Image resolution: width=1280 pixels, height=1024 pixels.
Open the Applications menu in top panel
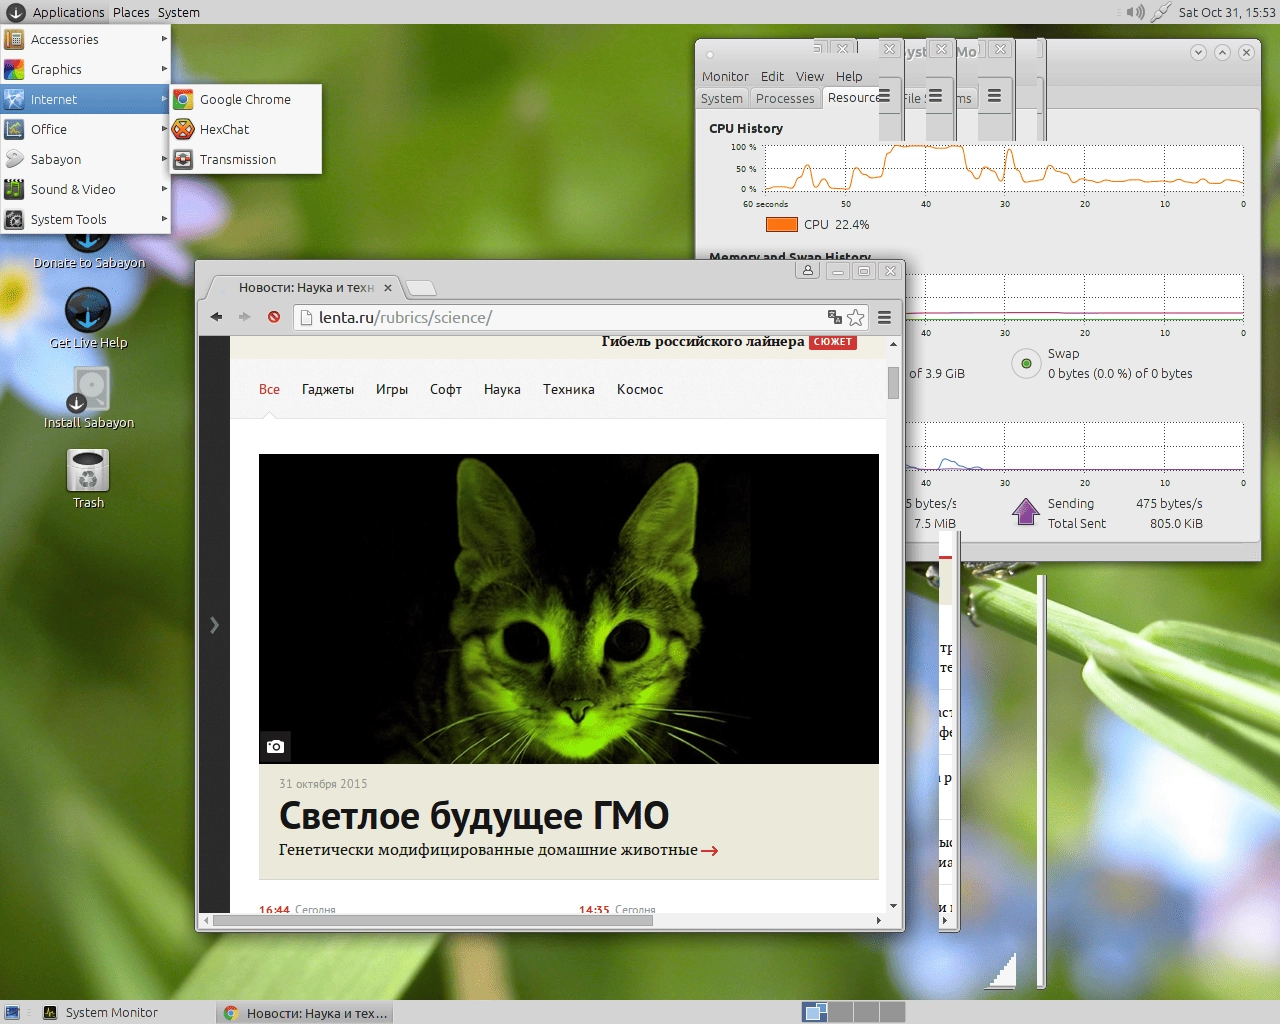tap(56, 12)
